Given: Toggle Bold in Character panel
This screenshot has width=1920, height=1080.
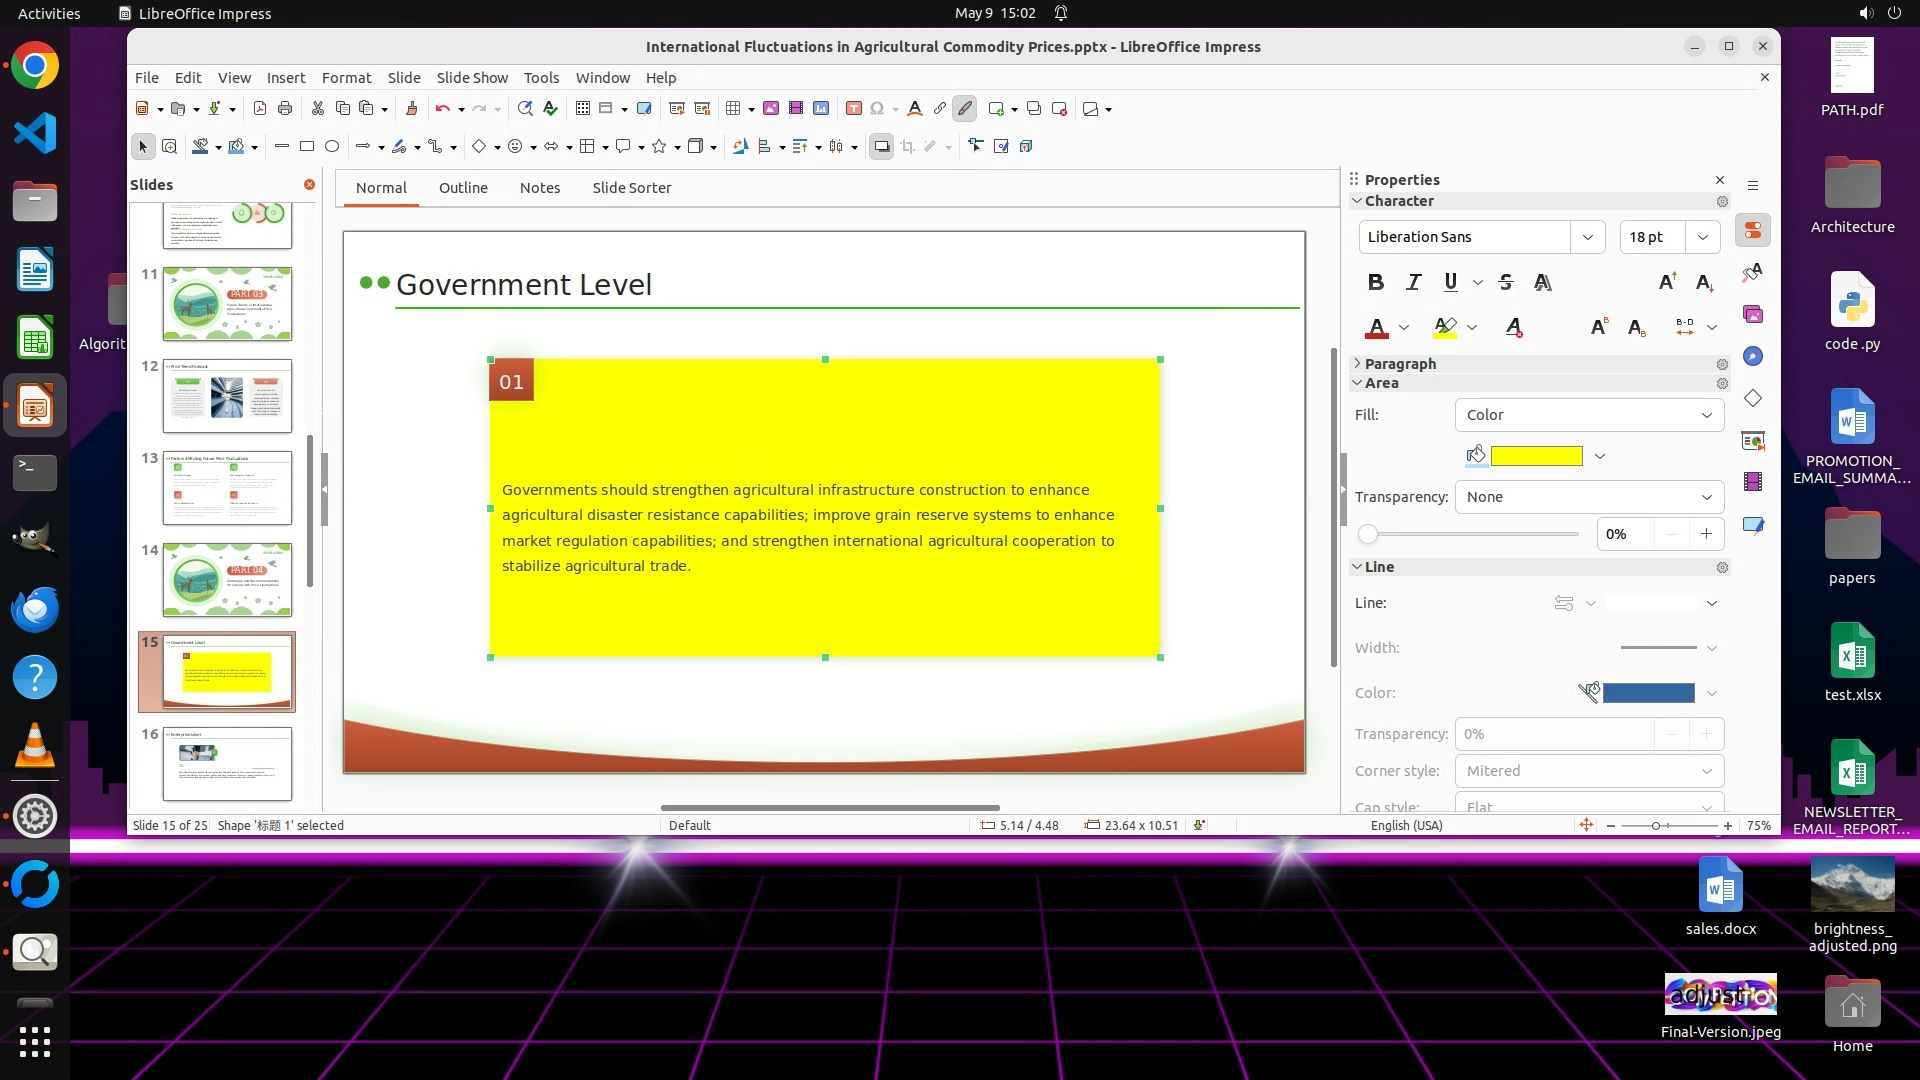Looking at the screenshot, I should tap(1376, 283).
